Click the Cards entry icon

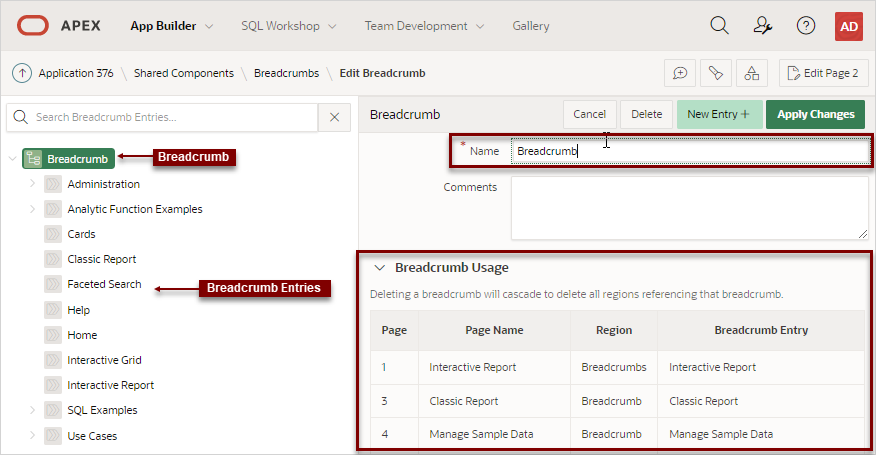53,234
